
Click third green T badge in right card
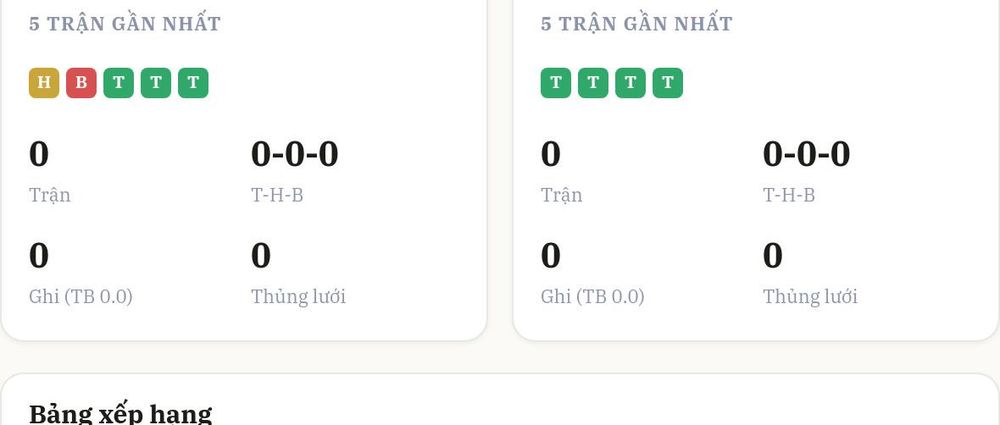pos(631,83)
